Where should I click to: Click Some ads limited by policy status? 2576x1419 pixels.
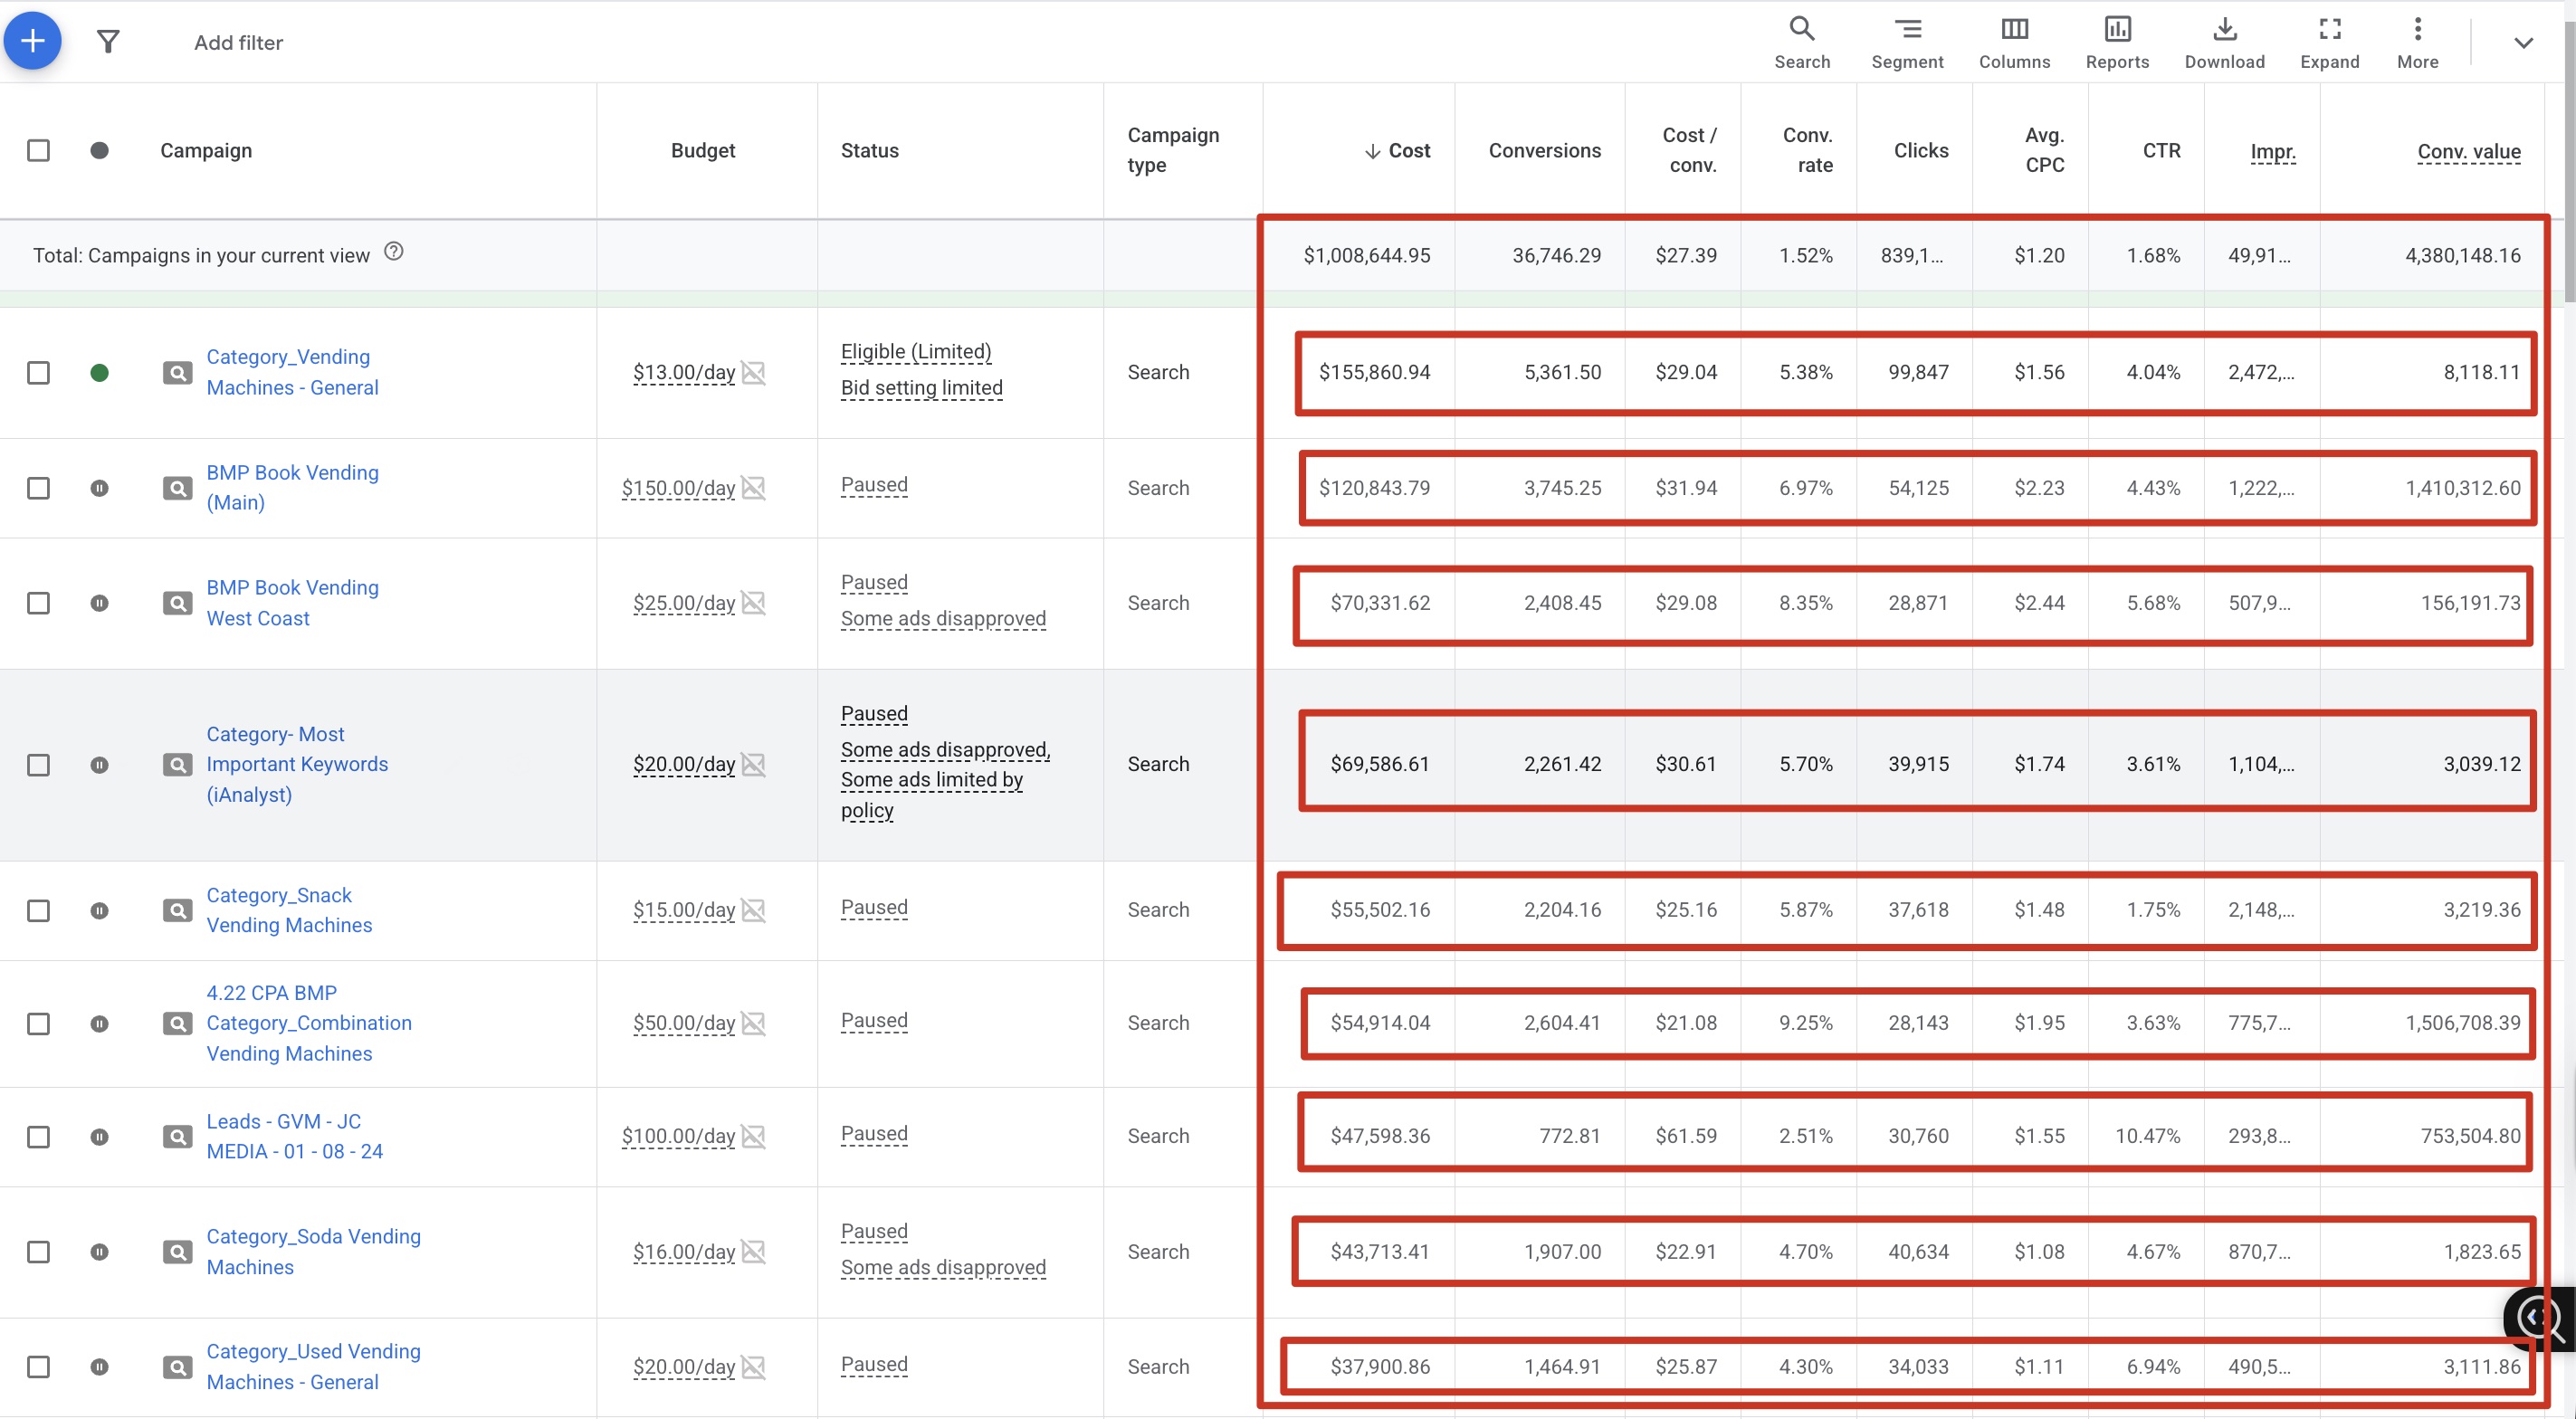pyautogui.click(x=932, y=795)
